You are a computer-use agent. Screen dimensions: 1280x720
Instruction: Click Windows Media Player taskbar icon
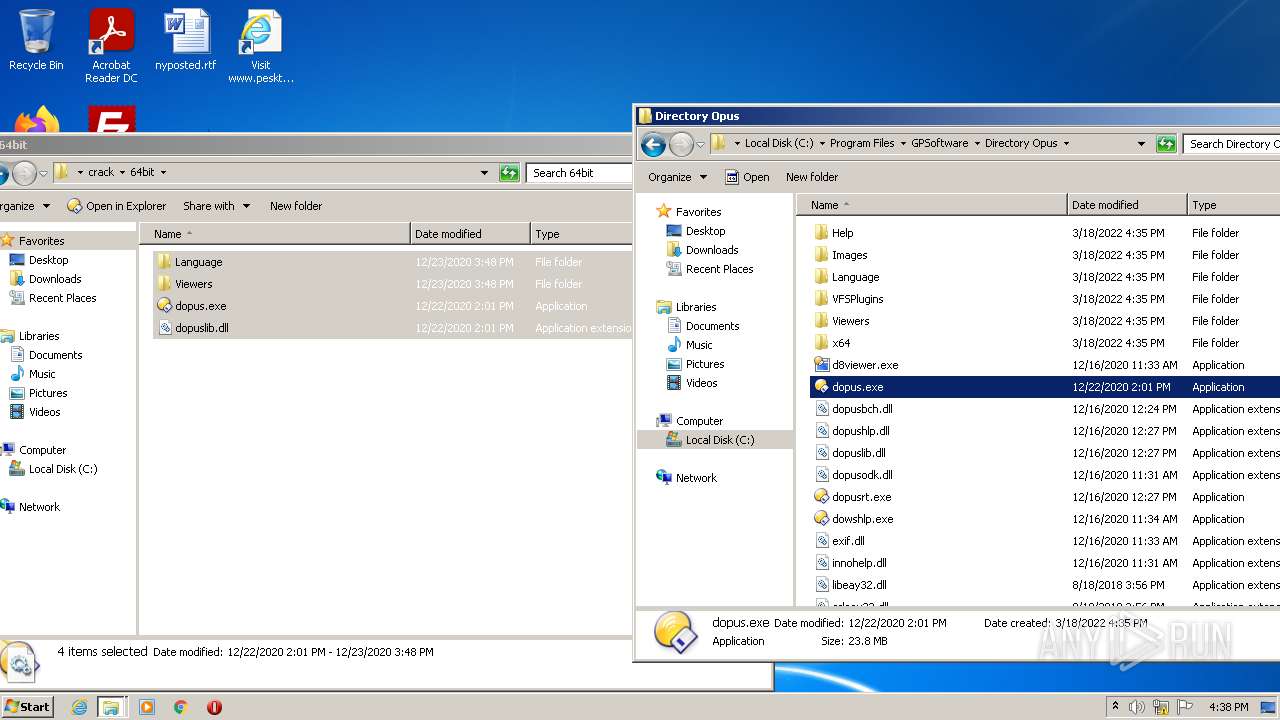tap(147, 707)
